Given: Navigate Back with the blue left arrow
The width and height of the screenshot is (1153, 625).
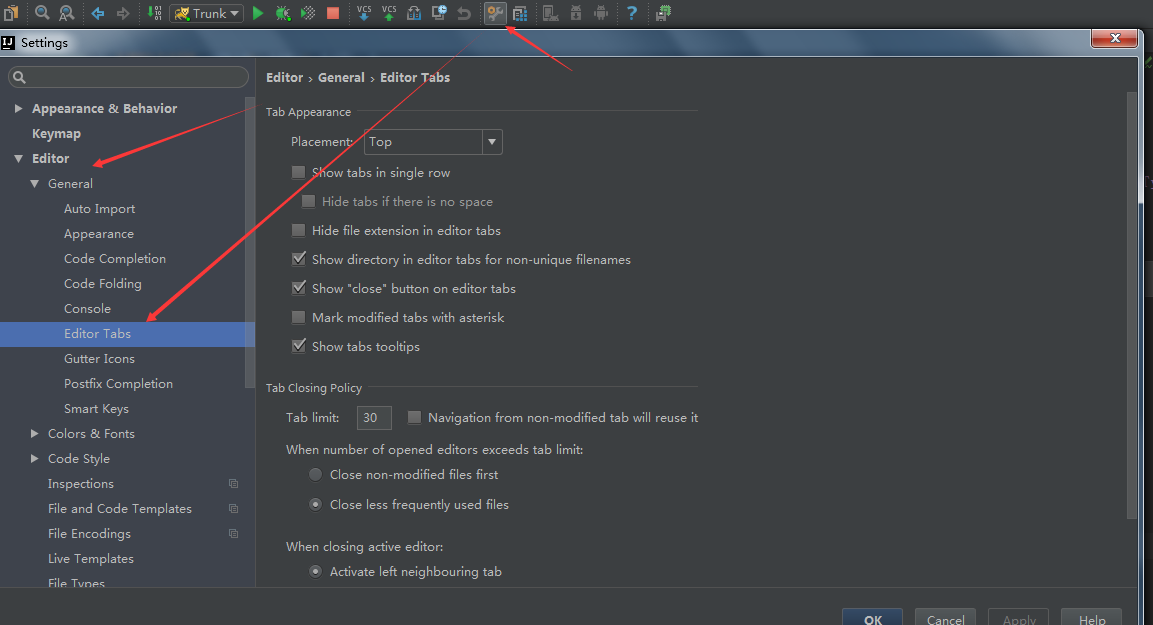Looking at the screenshot, I should 98,13.
